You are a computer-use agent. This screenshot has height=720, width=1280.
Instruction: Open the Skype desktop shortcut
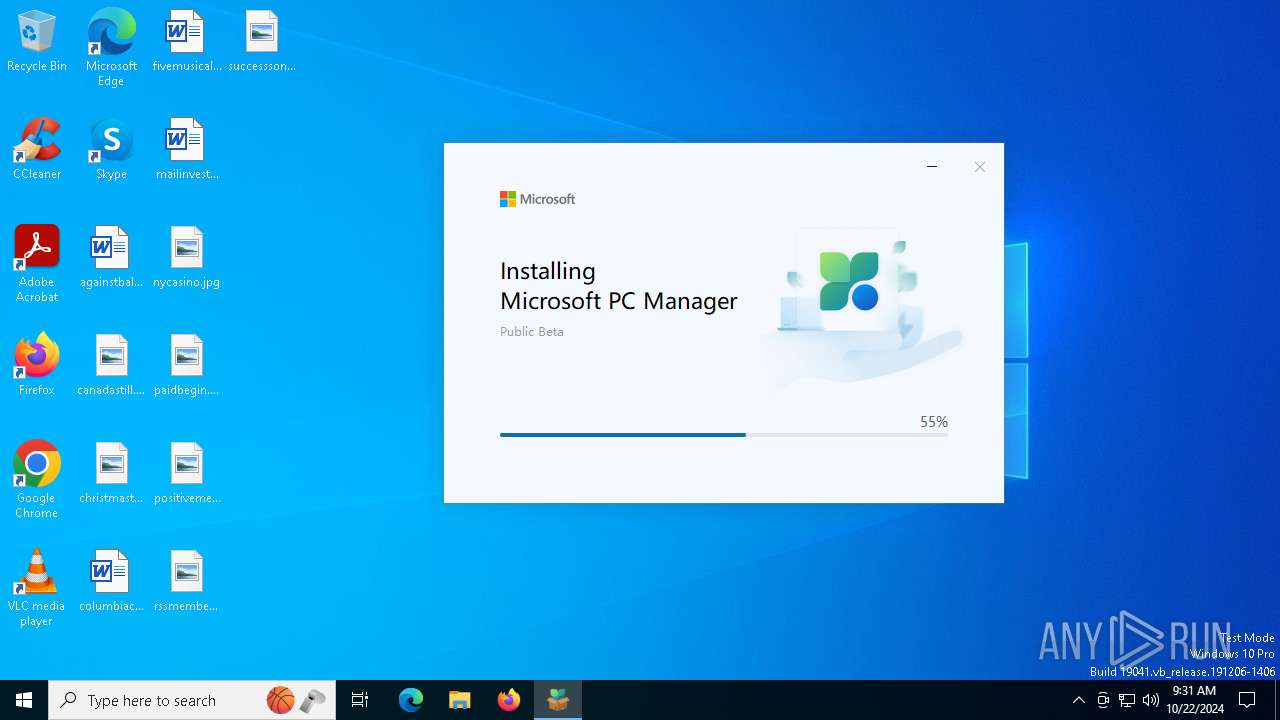[111, 150]
